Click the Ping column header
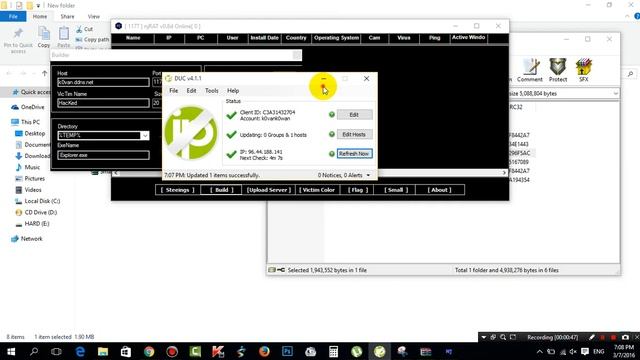The image size is (640, 360). click(434, 38)
